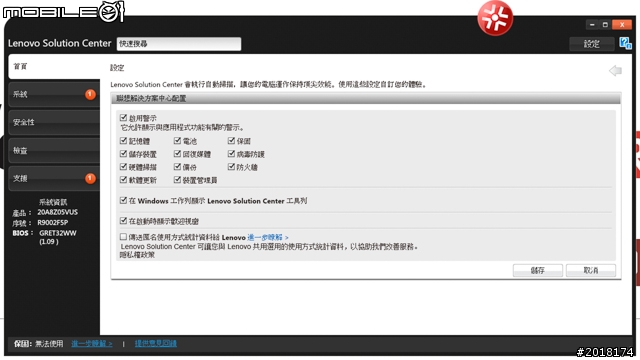
Task: Click the 保固: 無法使用 status text
Action: (38, 344)
